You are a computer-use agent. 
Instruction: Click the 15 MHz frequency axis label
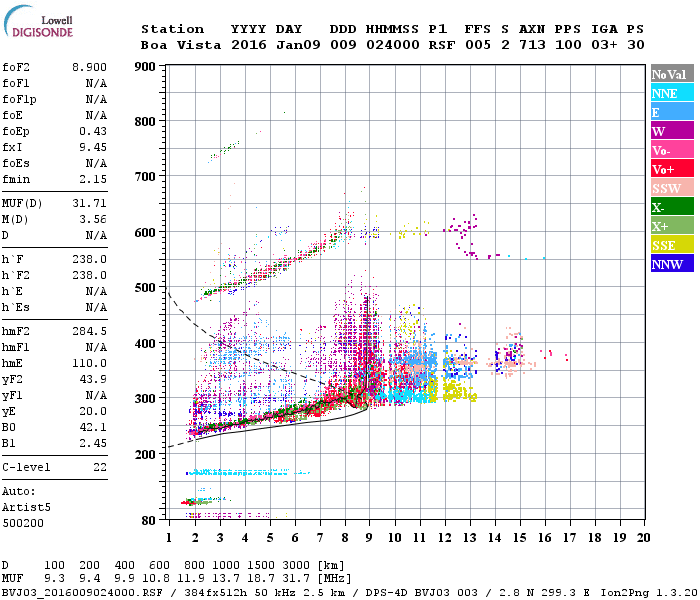[x=519, y=538]
